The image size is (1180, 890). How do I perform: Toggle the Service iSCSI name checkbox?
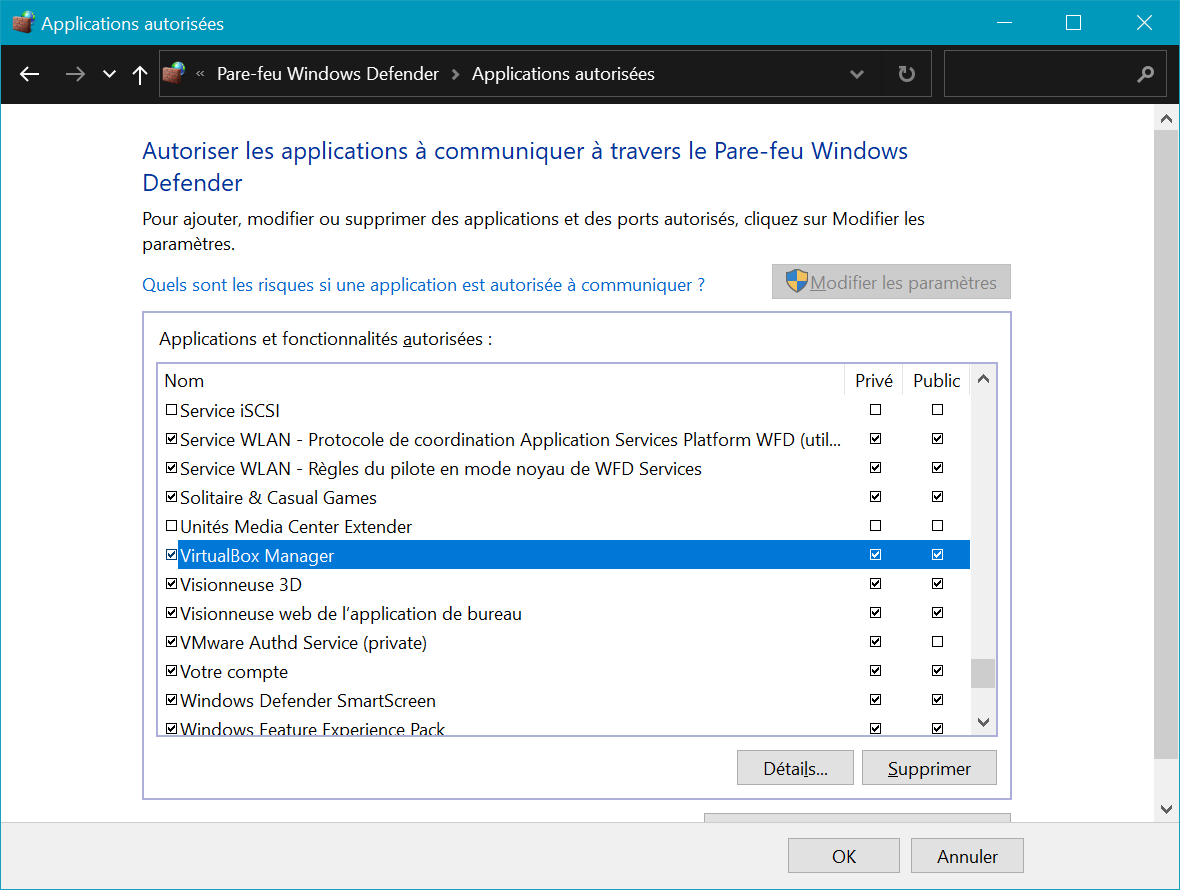[172, 410]
